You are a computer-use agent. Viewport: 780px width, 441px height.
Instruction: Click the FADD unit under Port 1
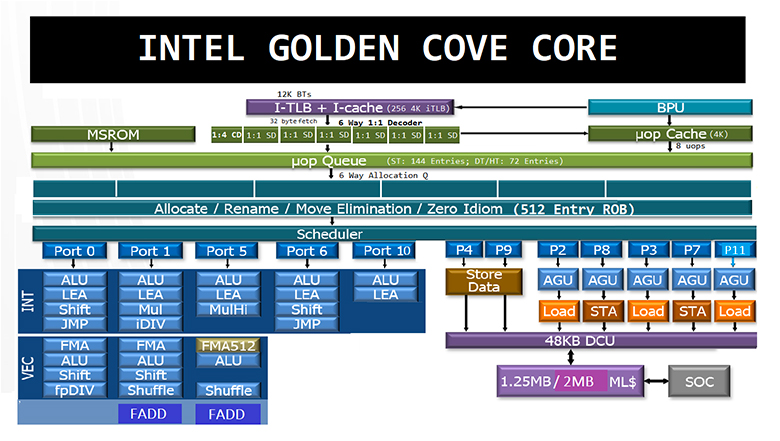pos(148,414)
